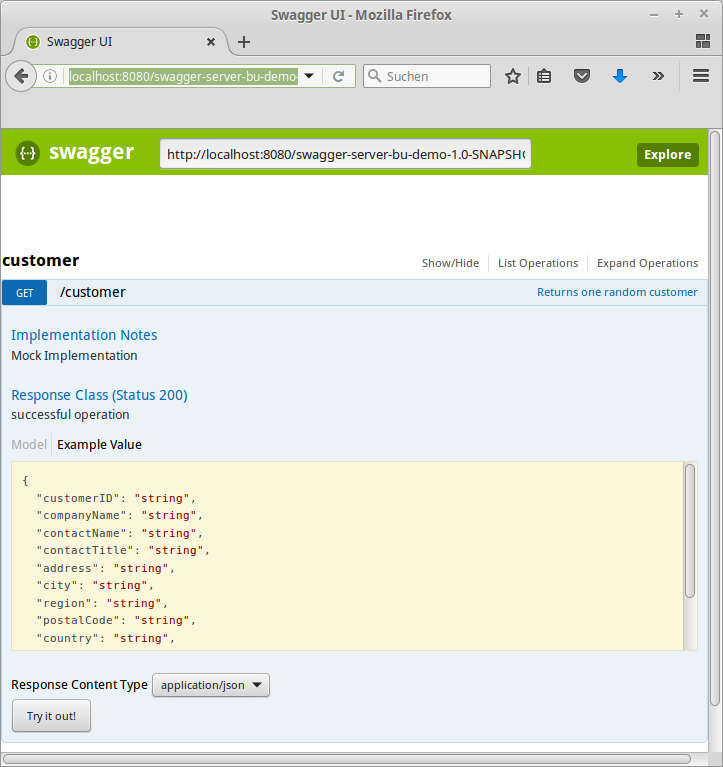Click the customer section heading
Image resolution: width=723 pixels, height=767 pixels.
(x=41, y=260)
